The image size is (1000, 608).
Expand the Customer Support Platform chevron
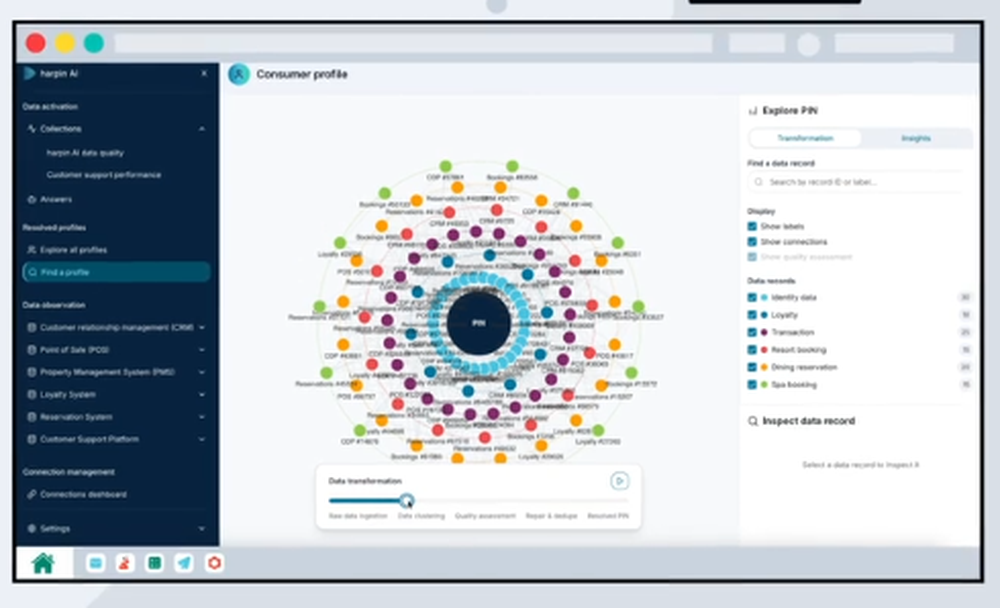(202, 439)
